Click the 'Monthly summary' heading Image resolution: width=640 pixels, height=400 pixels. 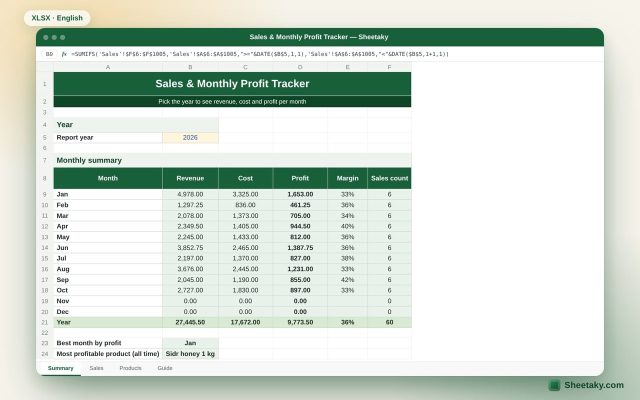232,160
